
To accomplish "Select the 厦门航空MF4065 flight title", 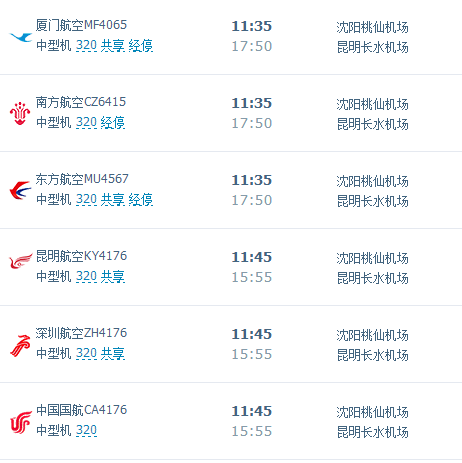I will coord(81,25).
